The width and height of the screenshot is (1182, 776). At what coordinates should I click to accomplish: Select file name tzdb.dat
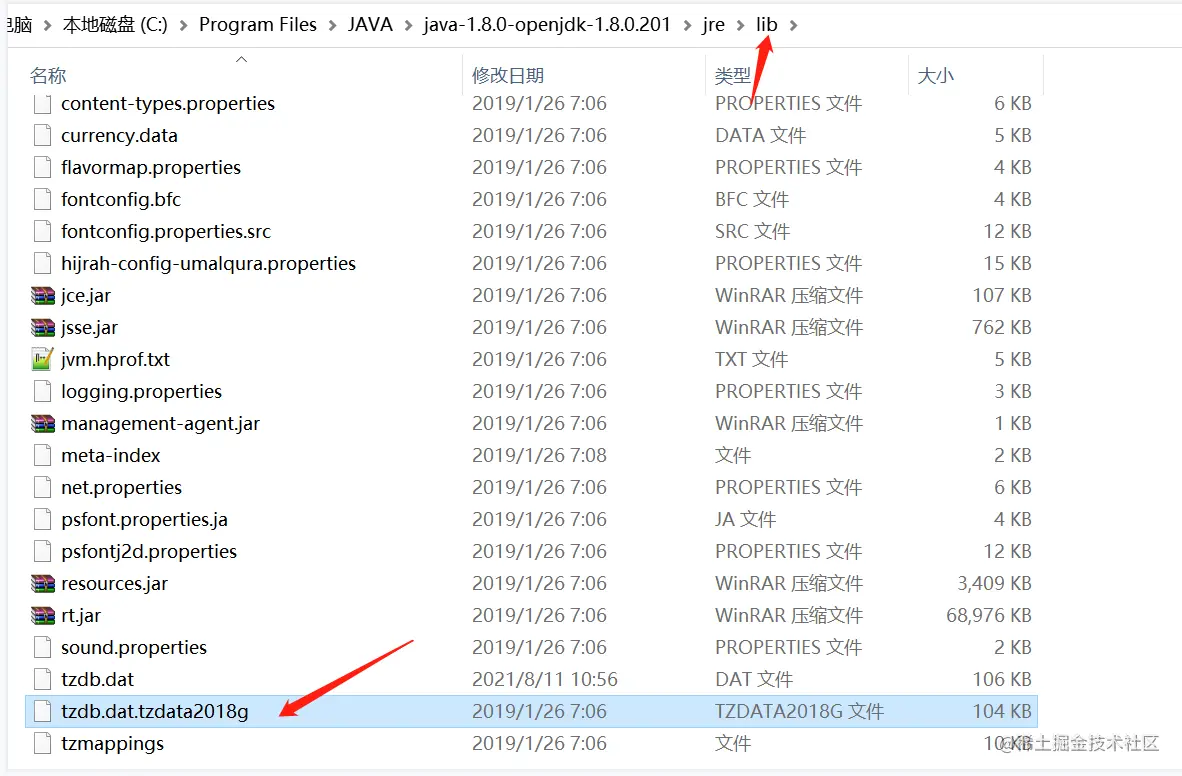click(x=97, y=679)
